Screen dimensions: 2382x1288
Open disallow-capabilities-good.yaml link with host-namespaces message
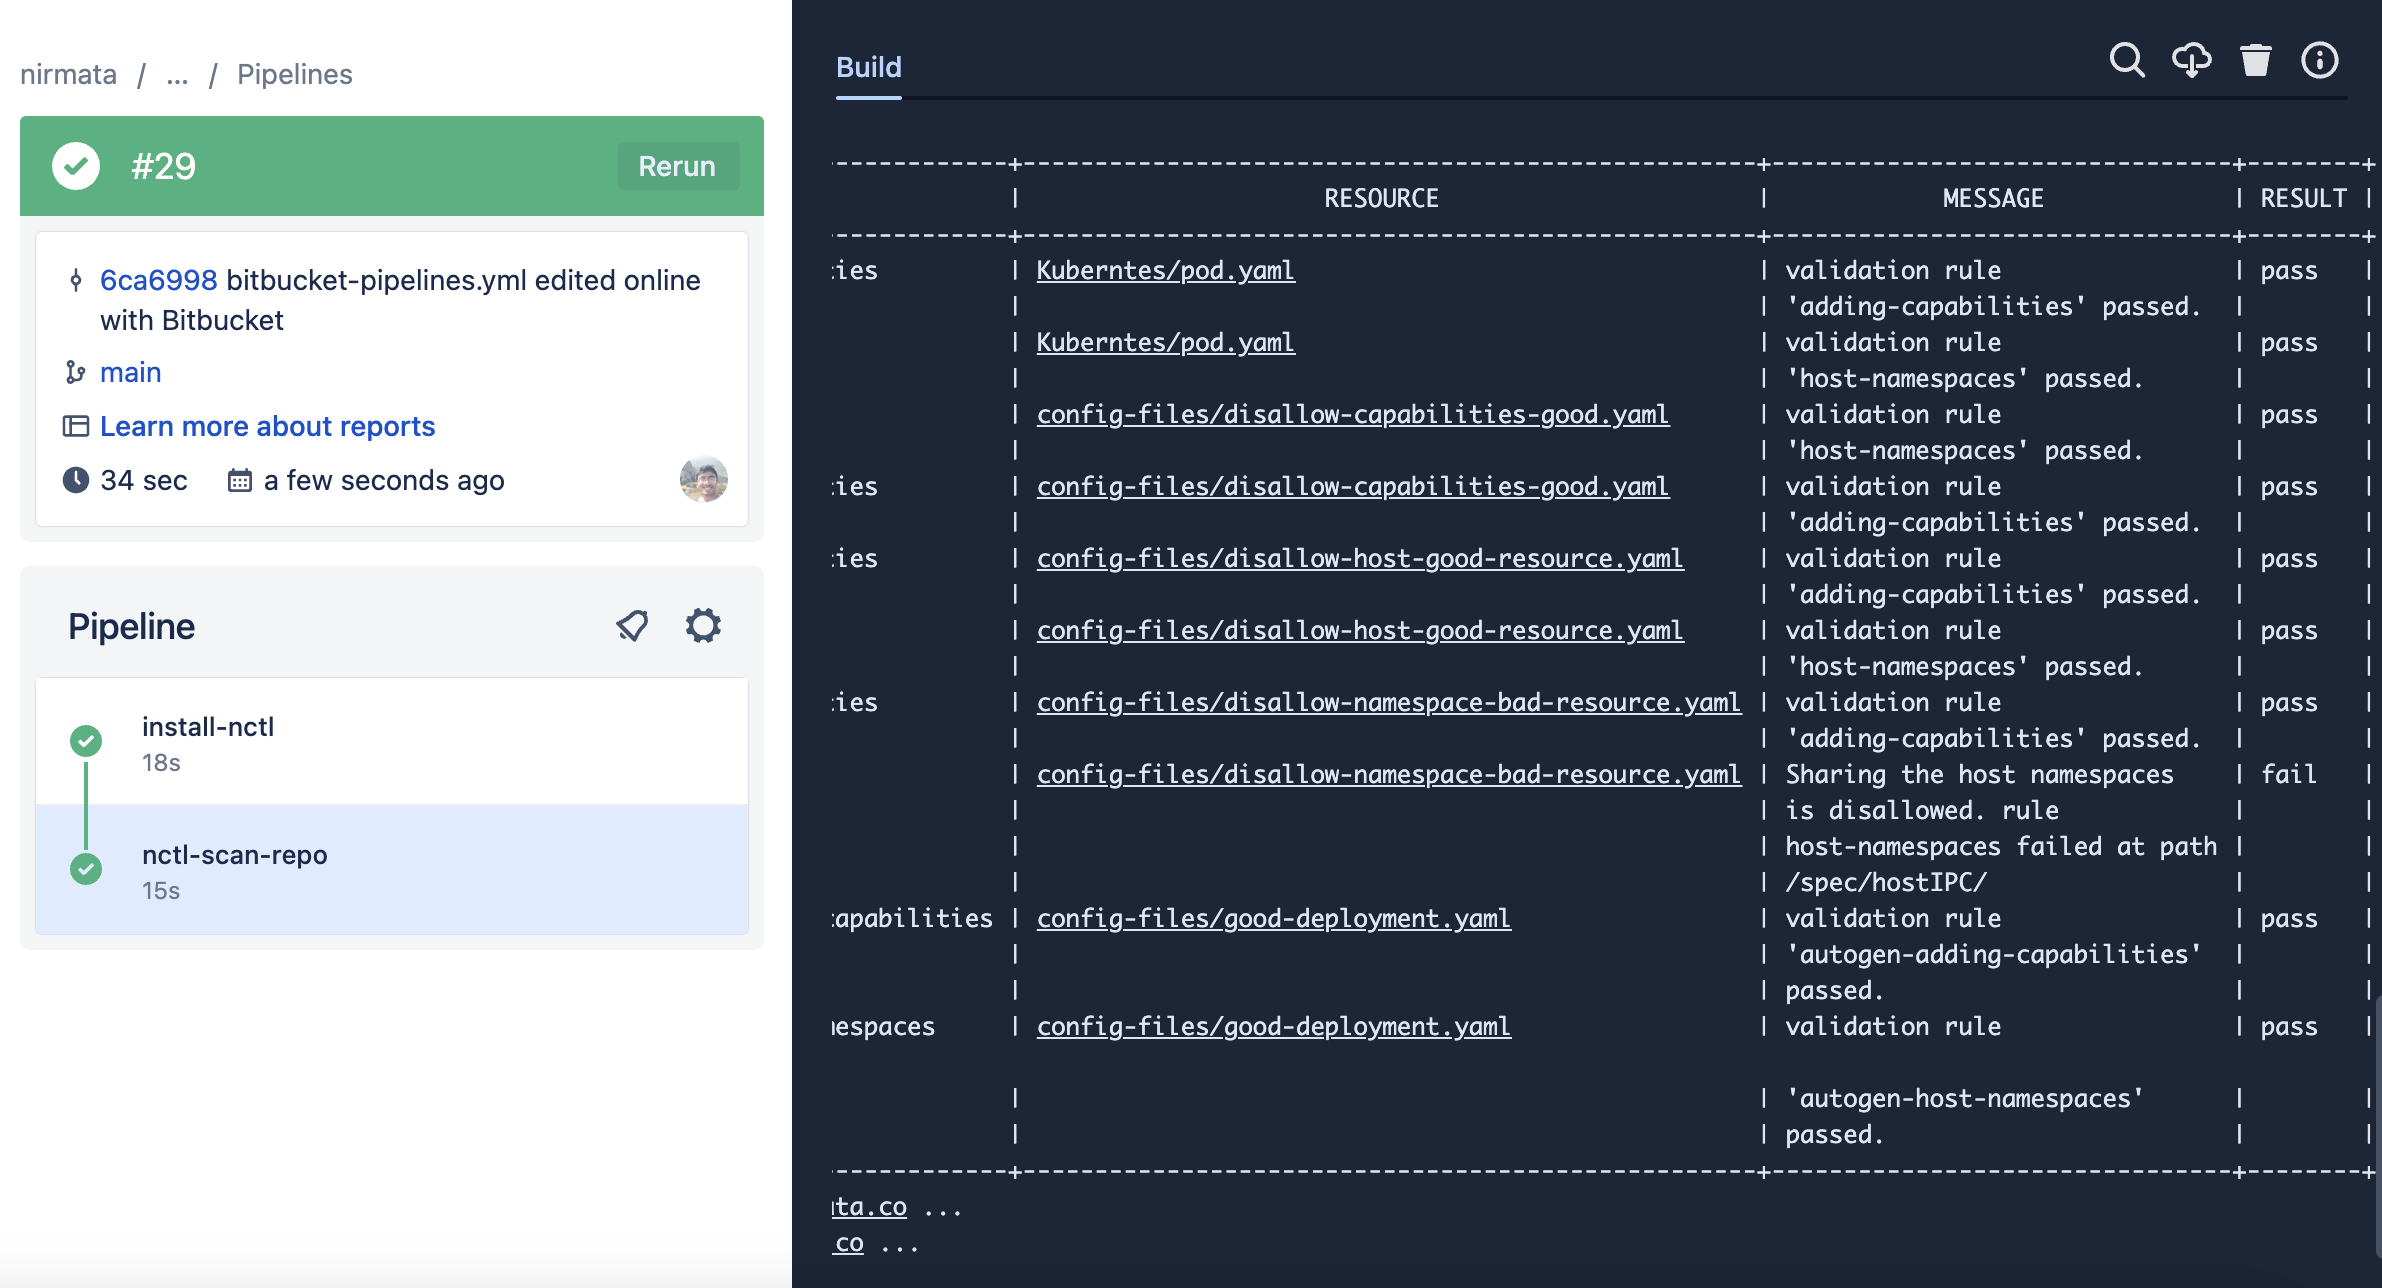pyautogui.click(x=1352, y=414)
